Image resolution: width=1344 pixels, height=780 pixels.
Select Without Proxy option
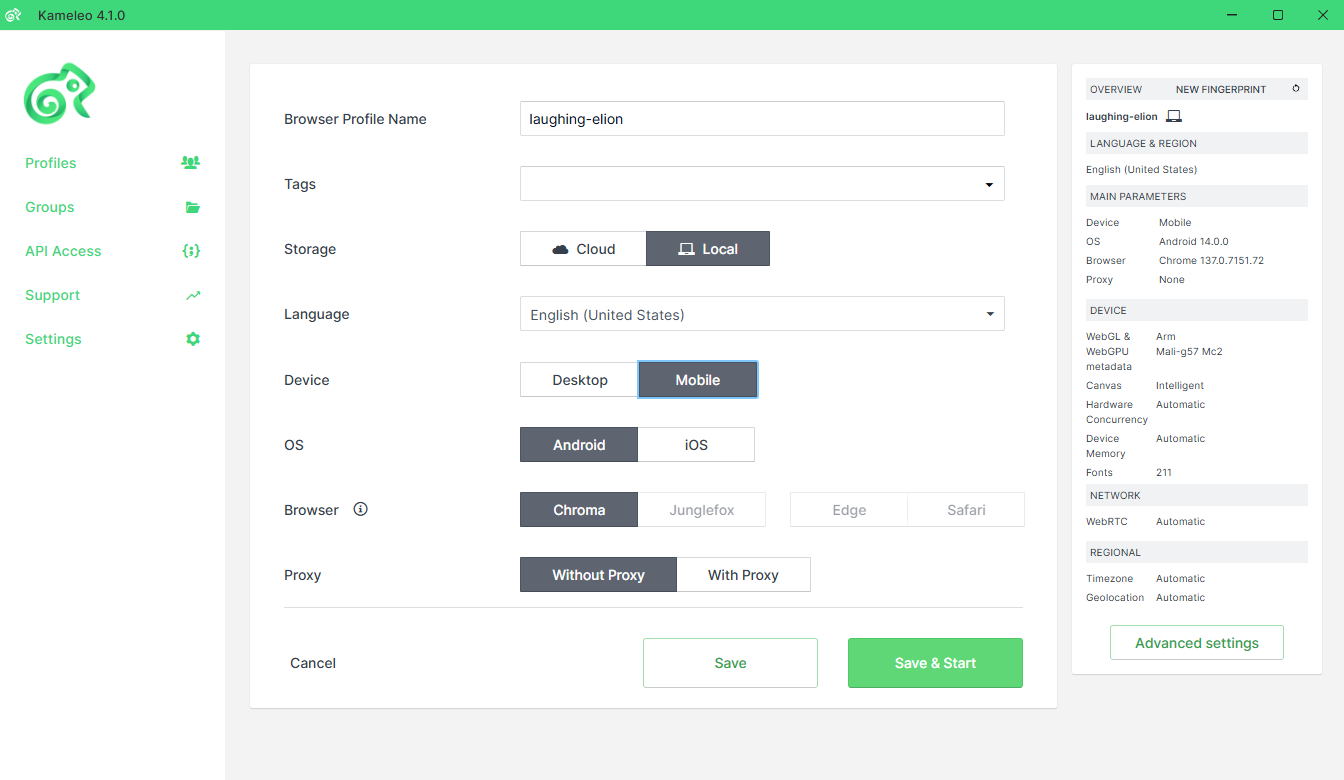[598, 575]
